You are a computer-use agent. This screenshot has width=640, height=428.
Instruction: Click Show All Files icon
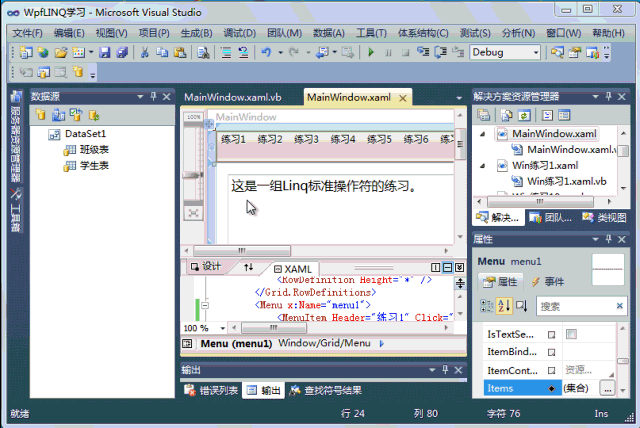pos(507,115)
